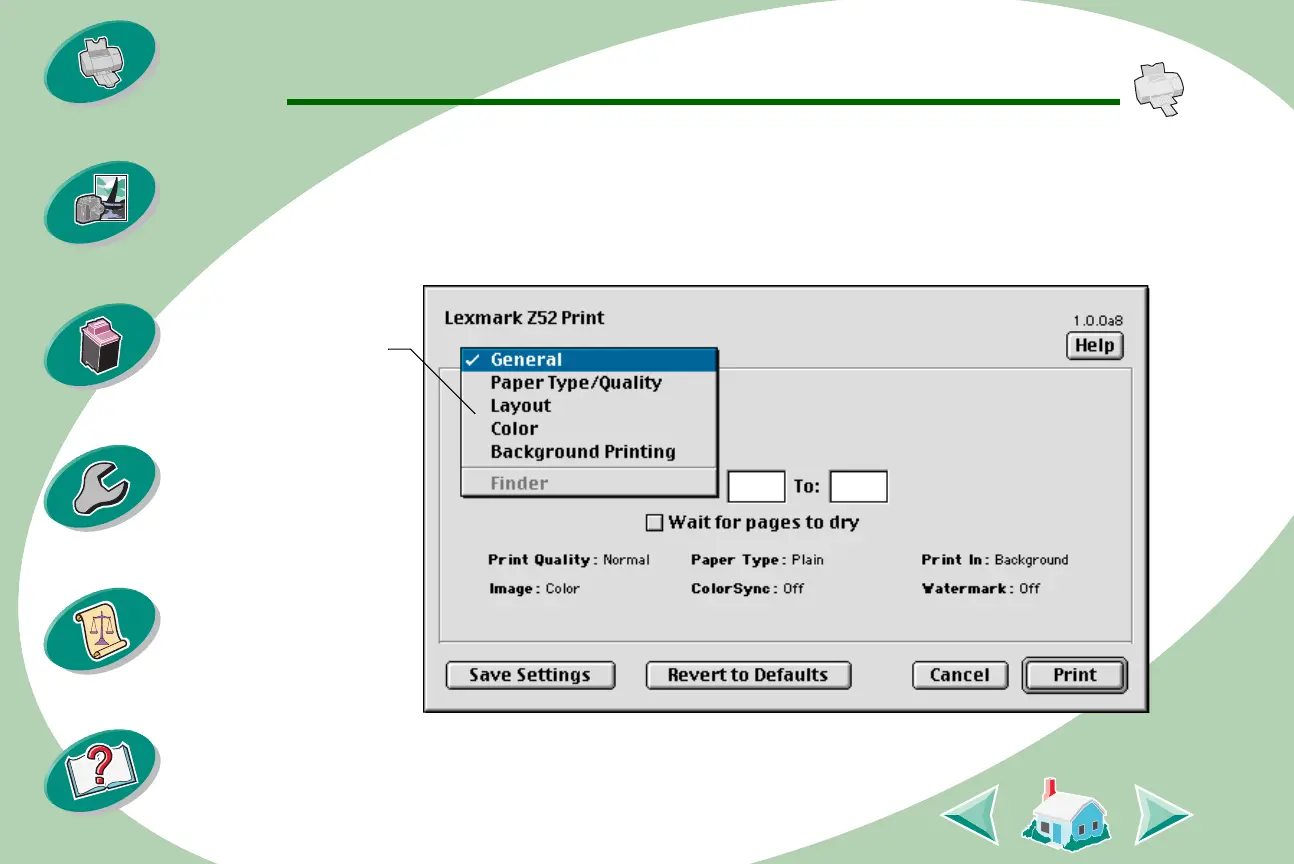Select General in the pop-up menu
Image resolution: width=1294 pixels, height=864 pixels.
[590, 360]
